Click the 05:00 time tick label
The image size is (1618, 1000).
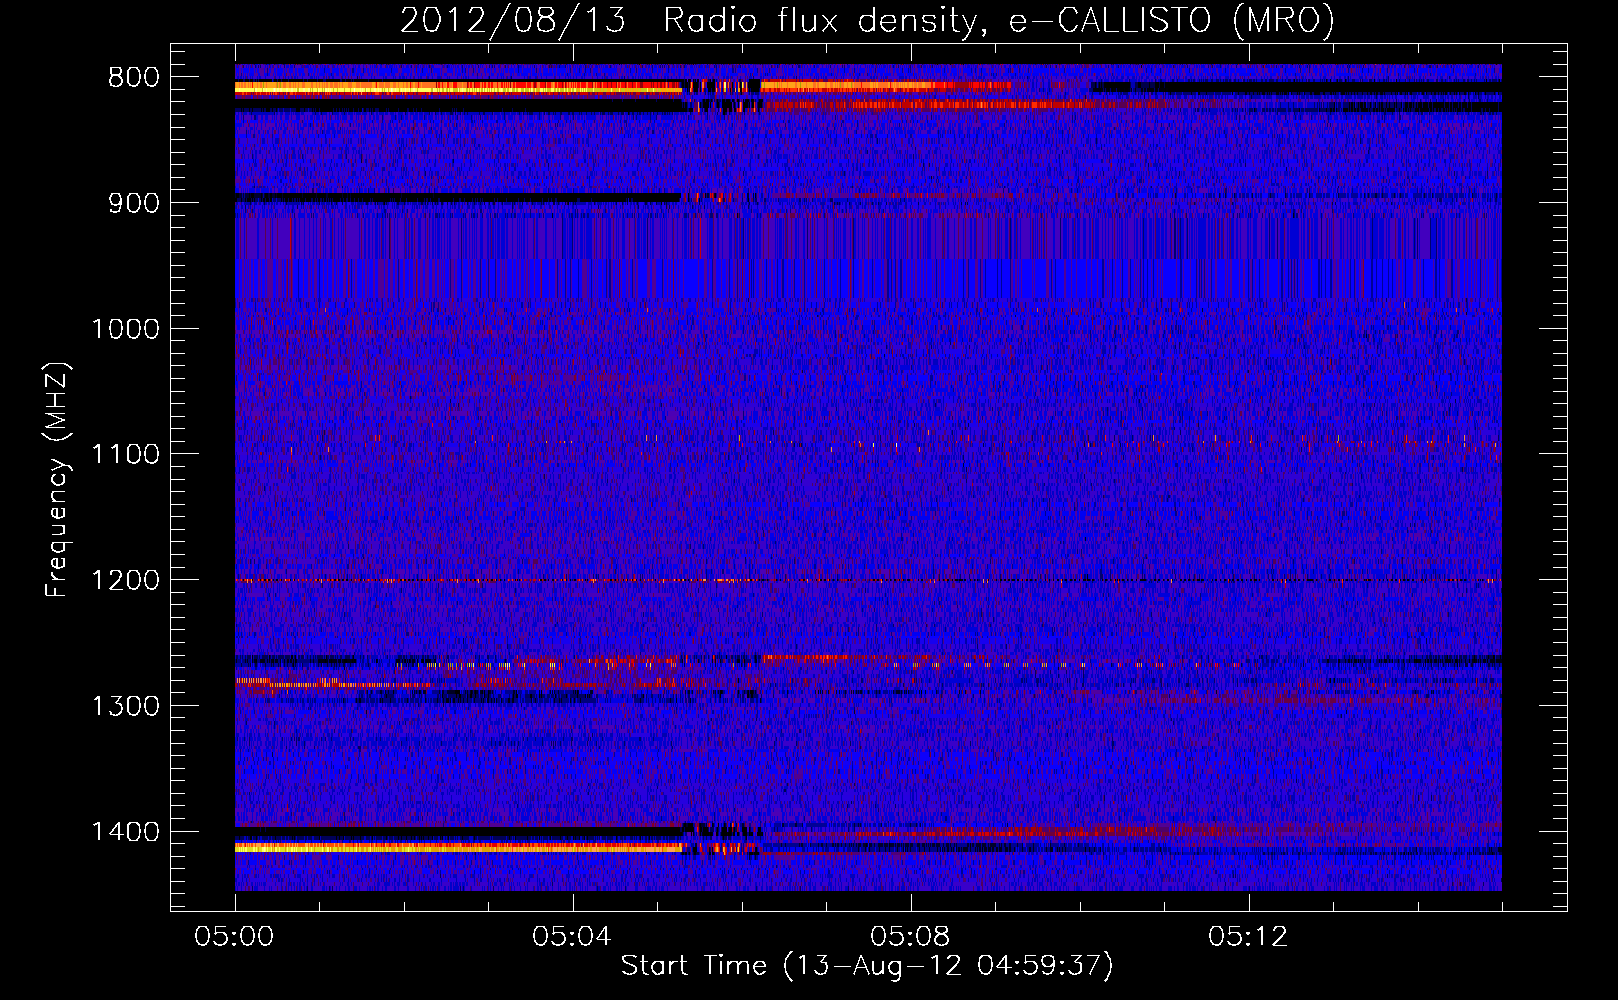pos(235,937)
